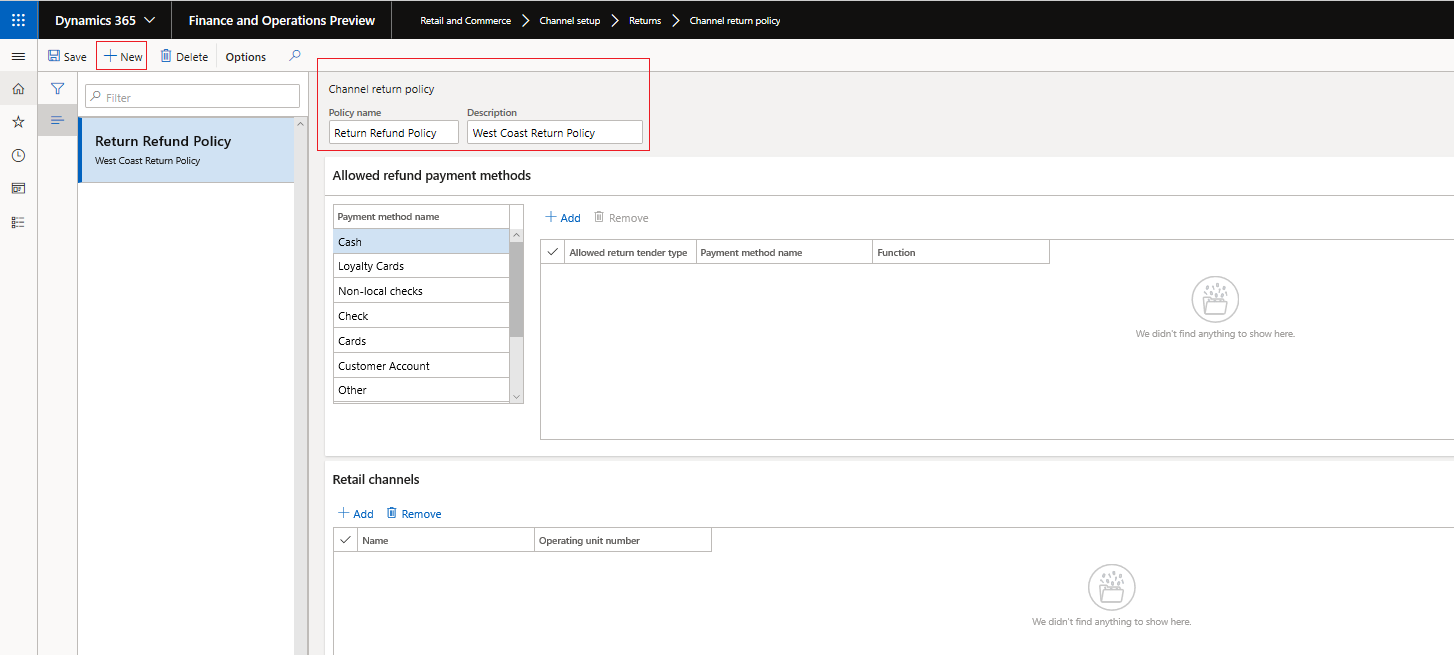Sort by Allowed return tender type column
Viewport: 1454px width, 655px height.
pyautogui.click(x=630, y=252)
